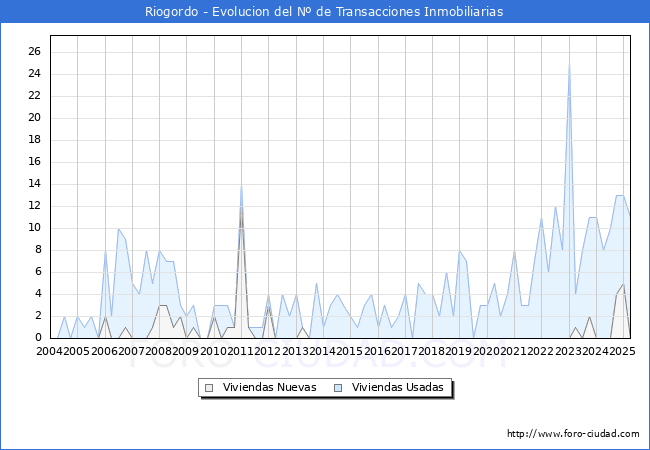Click the x-axis year label 2009
Viewport: 650px width, 450px height.
coord(186,351)
